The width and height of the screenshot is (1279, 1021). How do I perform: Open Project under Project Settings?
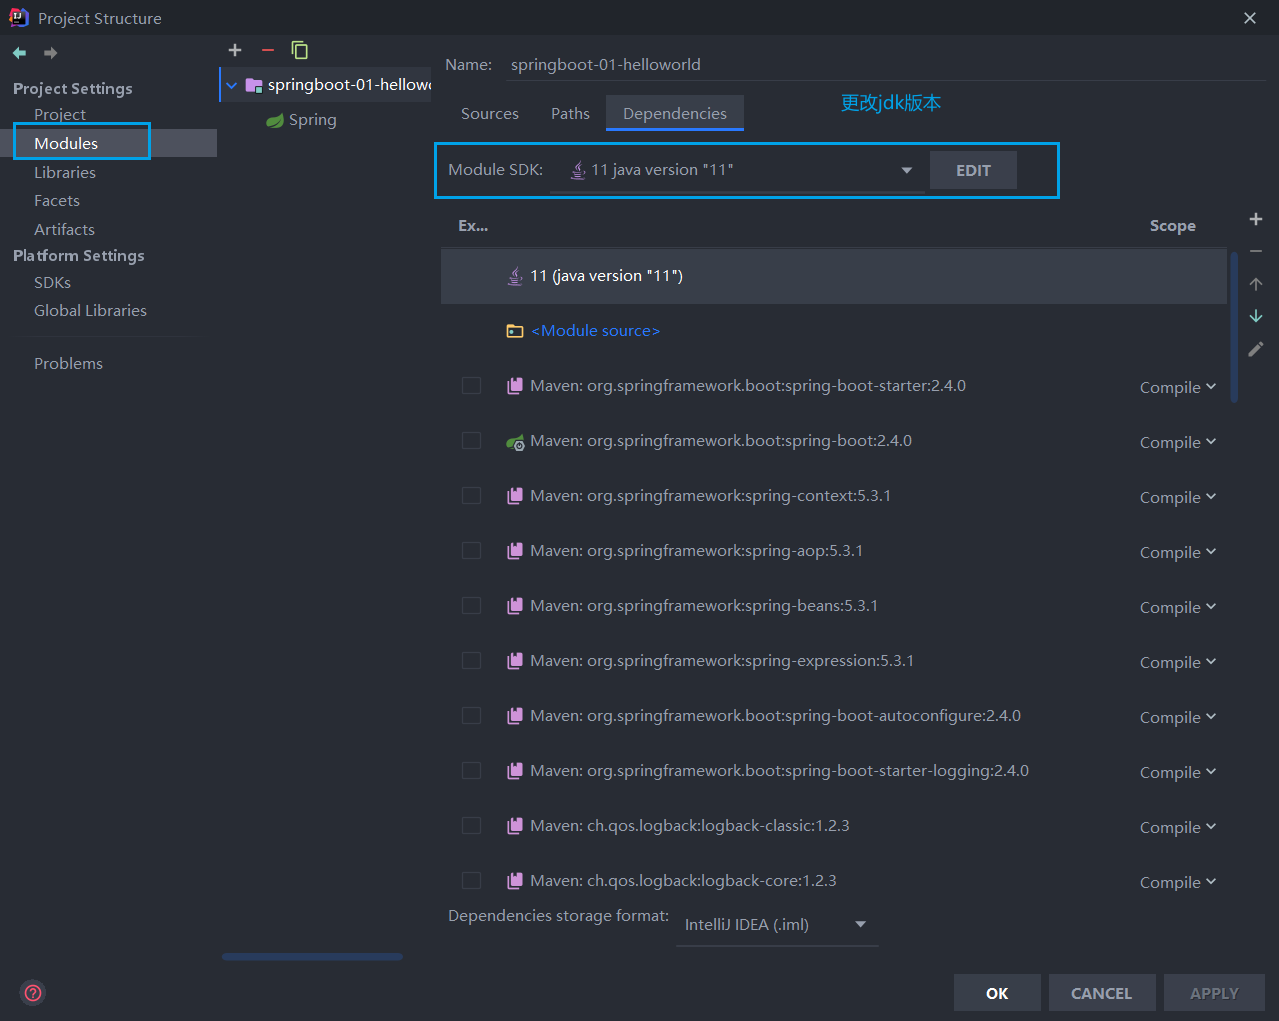[x=60, y=115]
